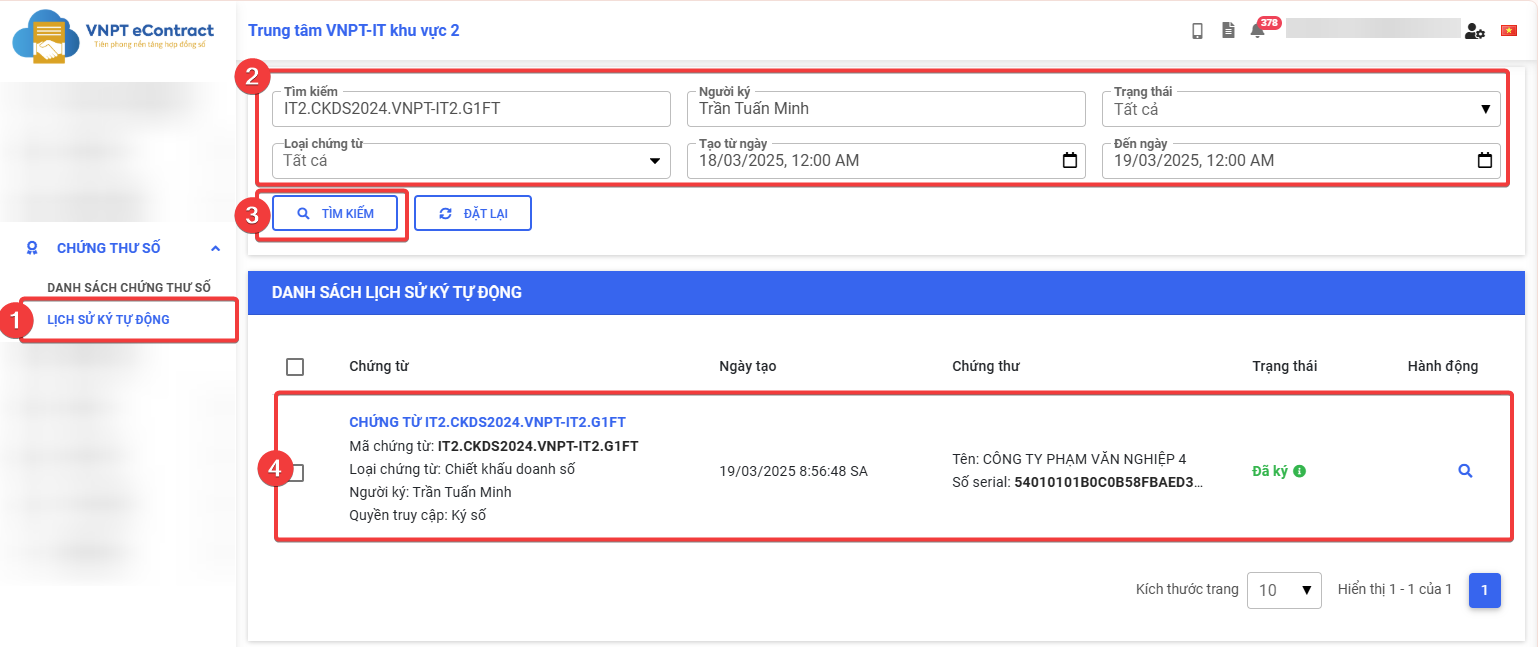The image size is (1538, 647).
Task: Click the info icon next to Đã ký
Action: tap(1299, 470)
